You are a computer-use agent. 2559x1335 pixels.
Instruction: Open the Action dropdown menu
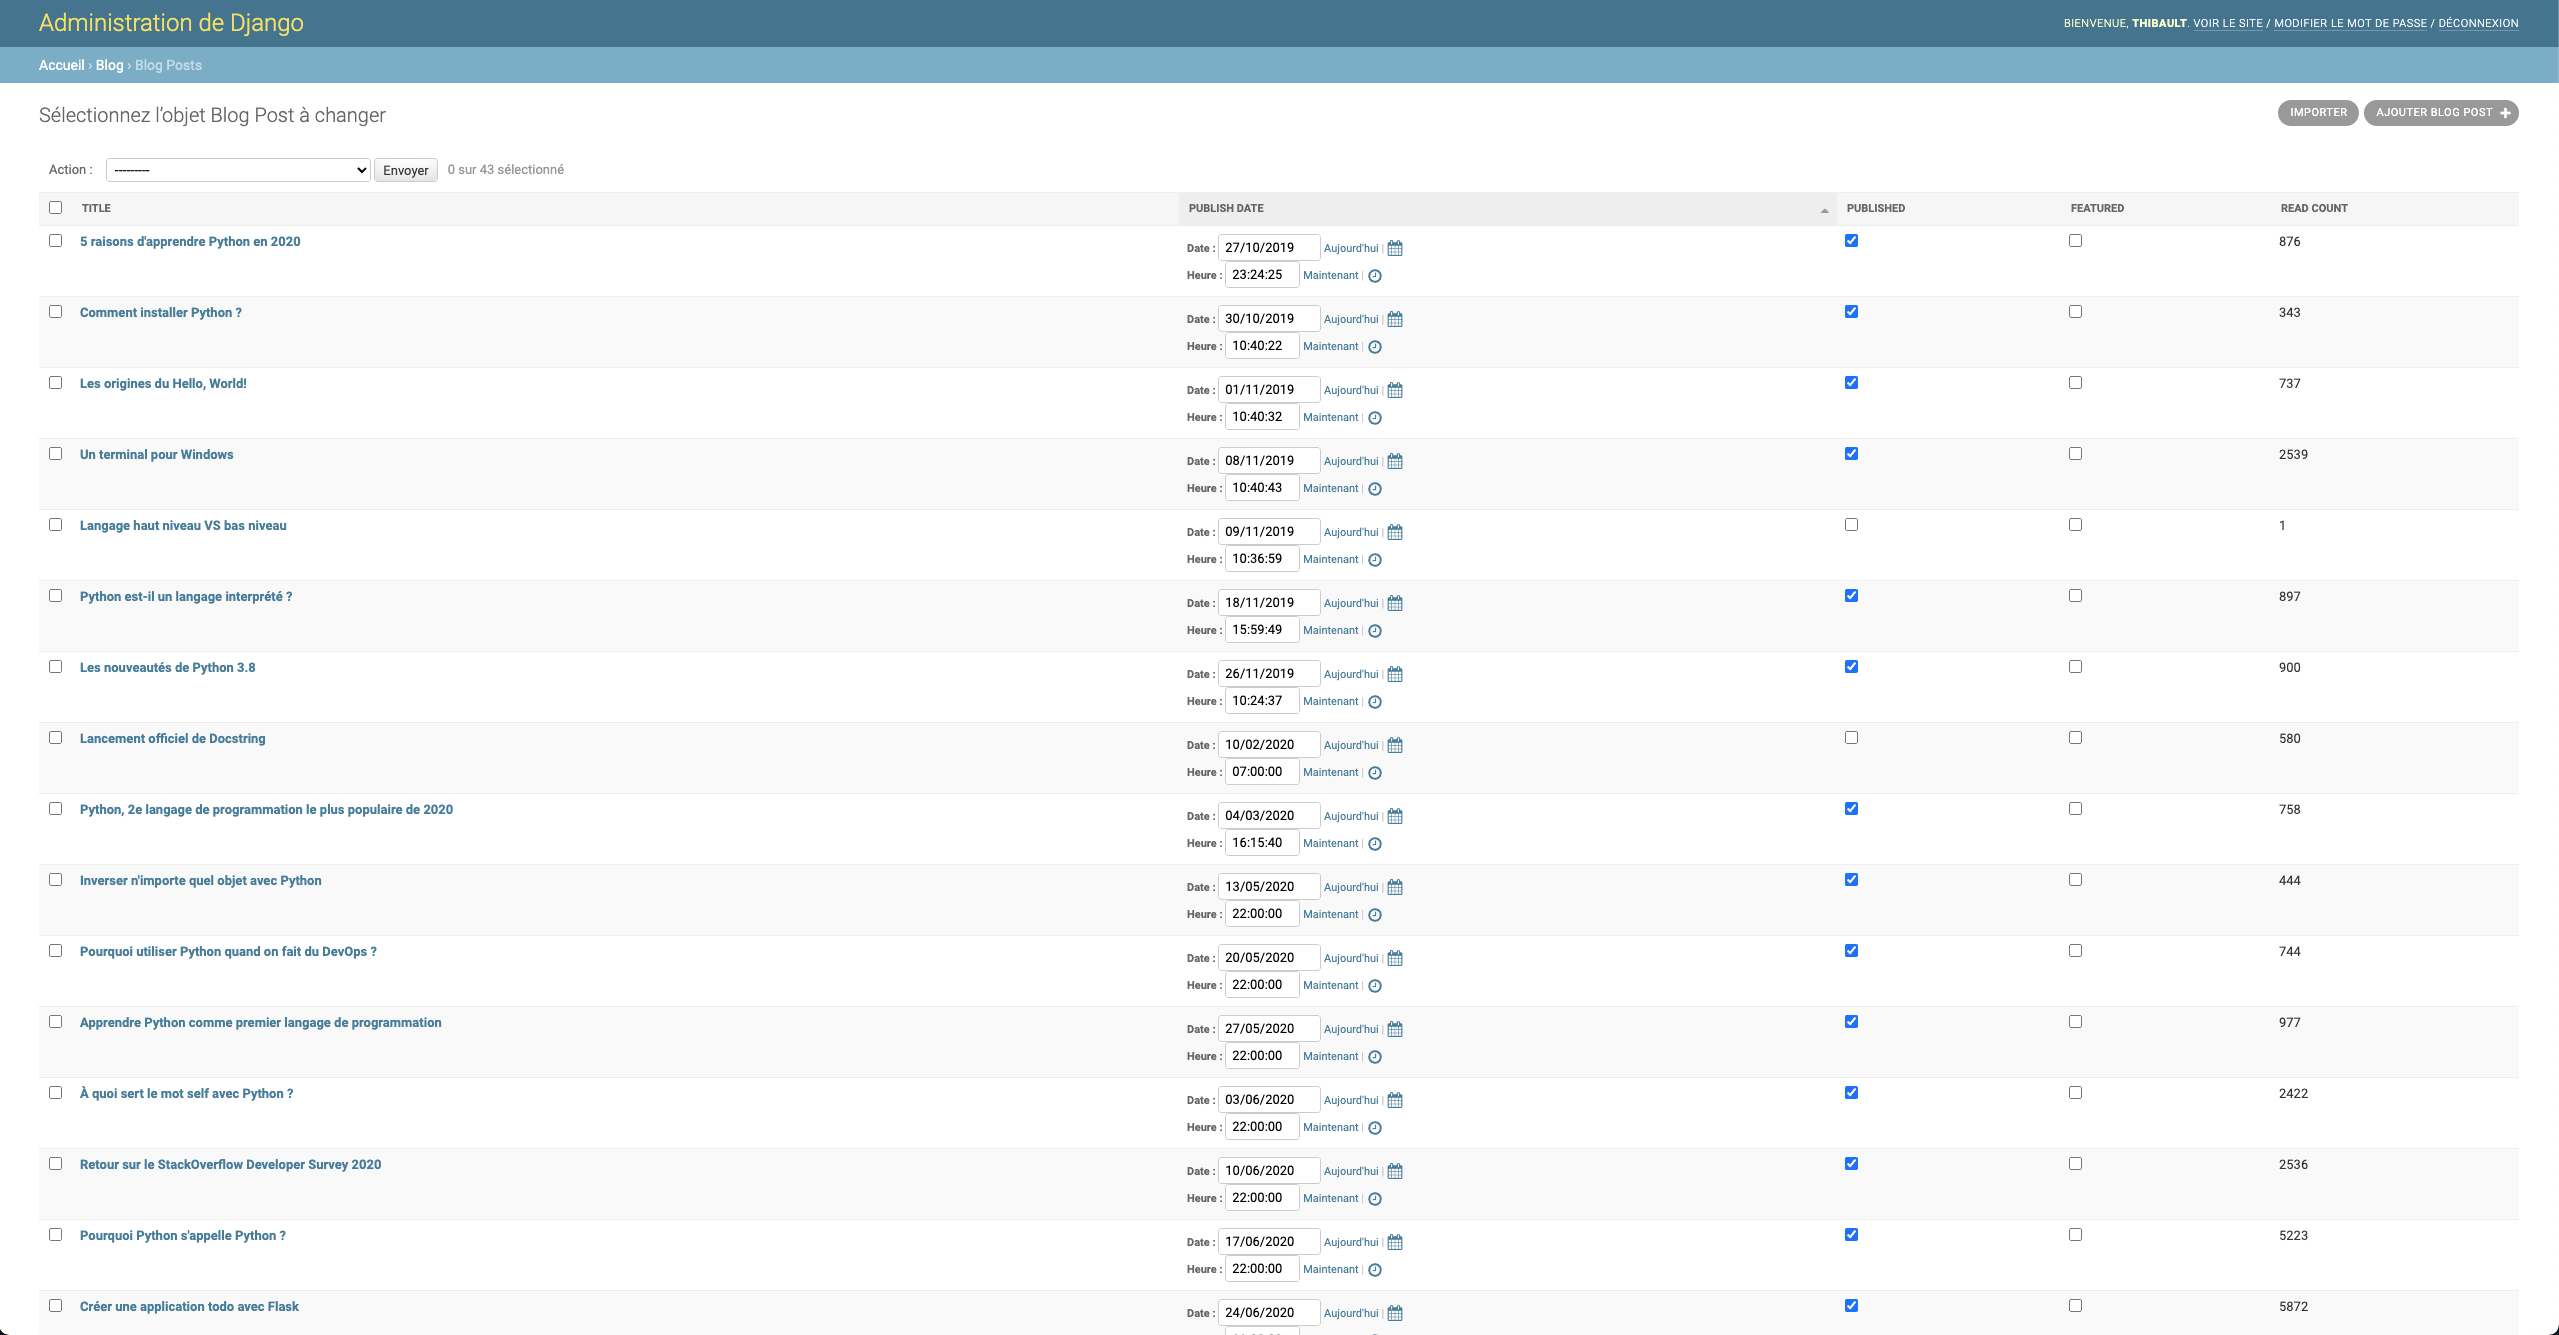pos(238,170)
